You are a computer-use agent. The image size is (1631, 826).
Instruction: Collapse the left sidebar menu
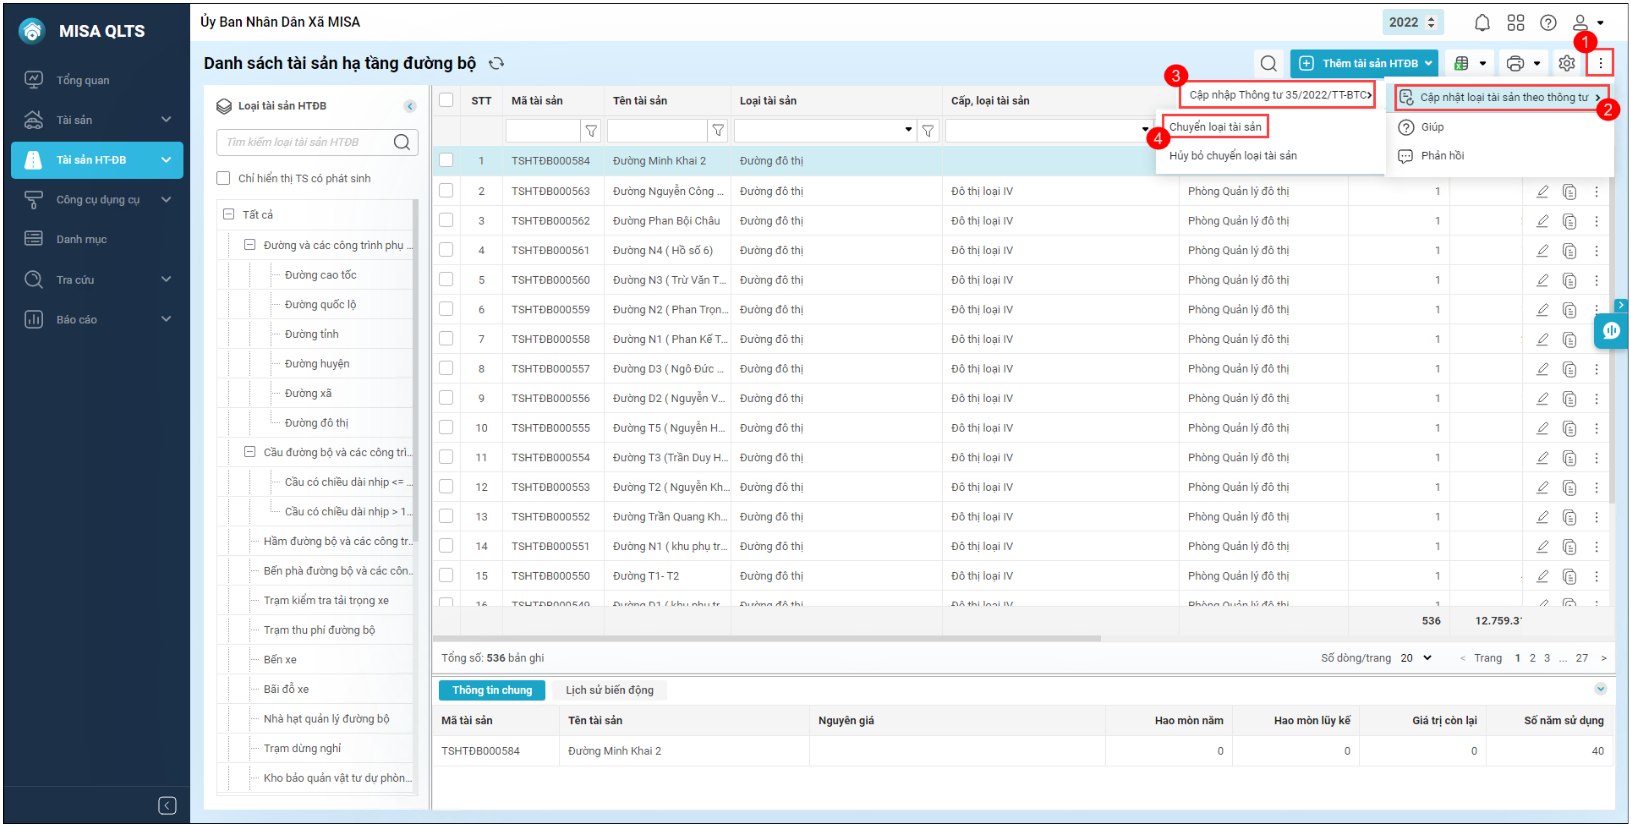tap(167, 806)
